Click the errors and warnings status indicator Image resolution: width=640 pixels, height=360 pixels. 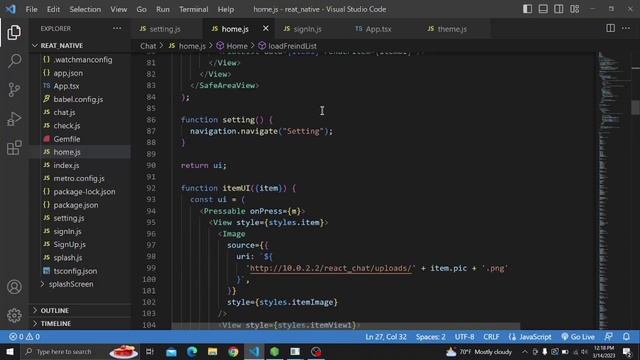click(x=24, y=337)
